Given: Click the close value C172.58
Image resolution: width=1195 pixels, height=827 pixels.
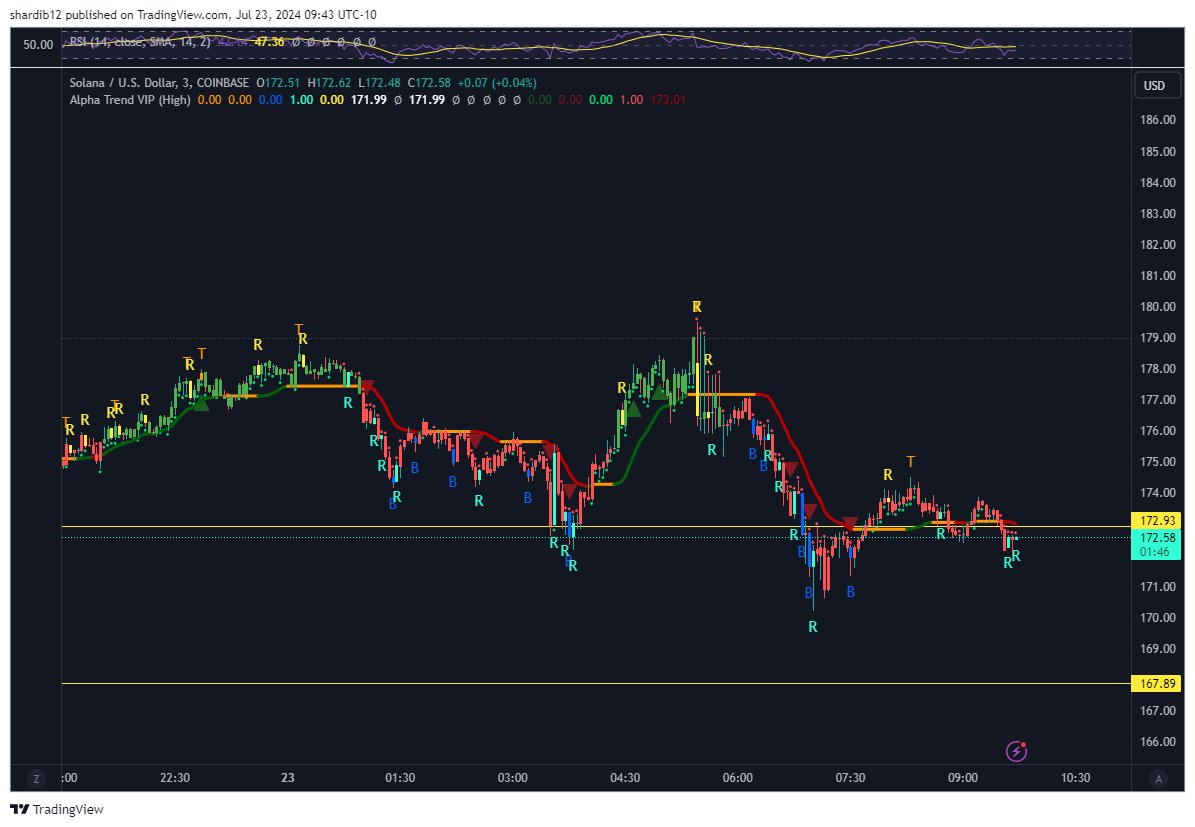Looking at the screenshot, I should point(429,82).
